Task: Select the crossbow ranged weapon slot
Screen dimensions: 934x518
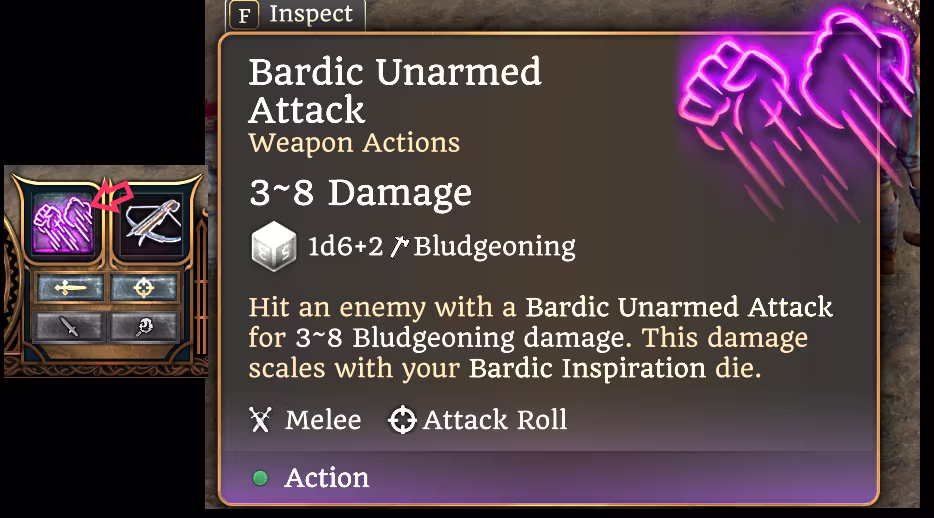Action: (x=152, y=223)
